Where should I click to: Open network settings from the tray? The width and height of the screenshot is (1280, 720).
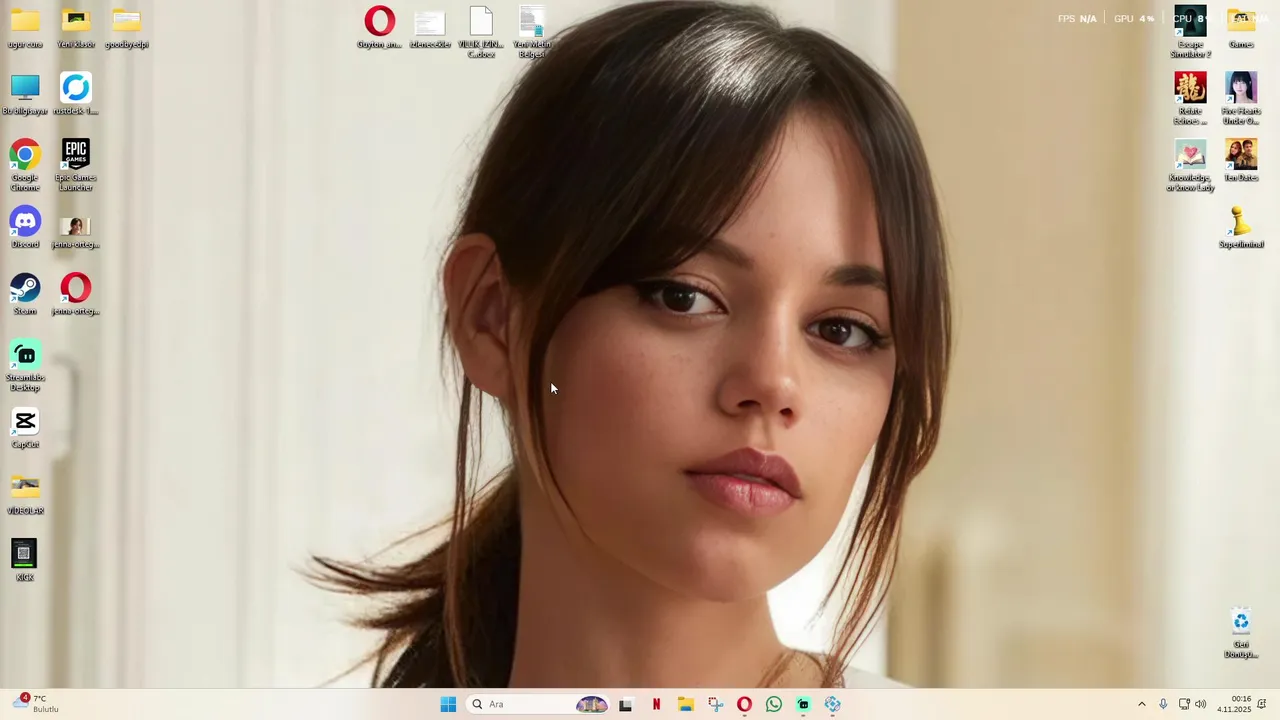tap(1184, 704)
